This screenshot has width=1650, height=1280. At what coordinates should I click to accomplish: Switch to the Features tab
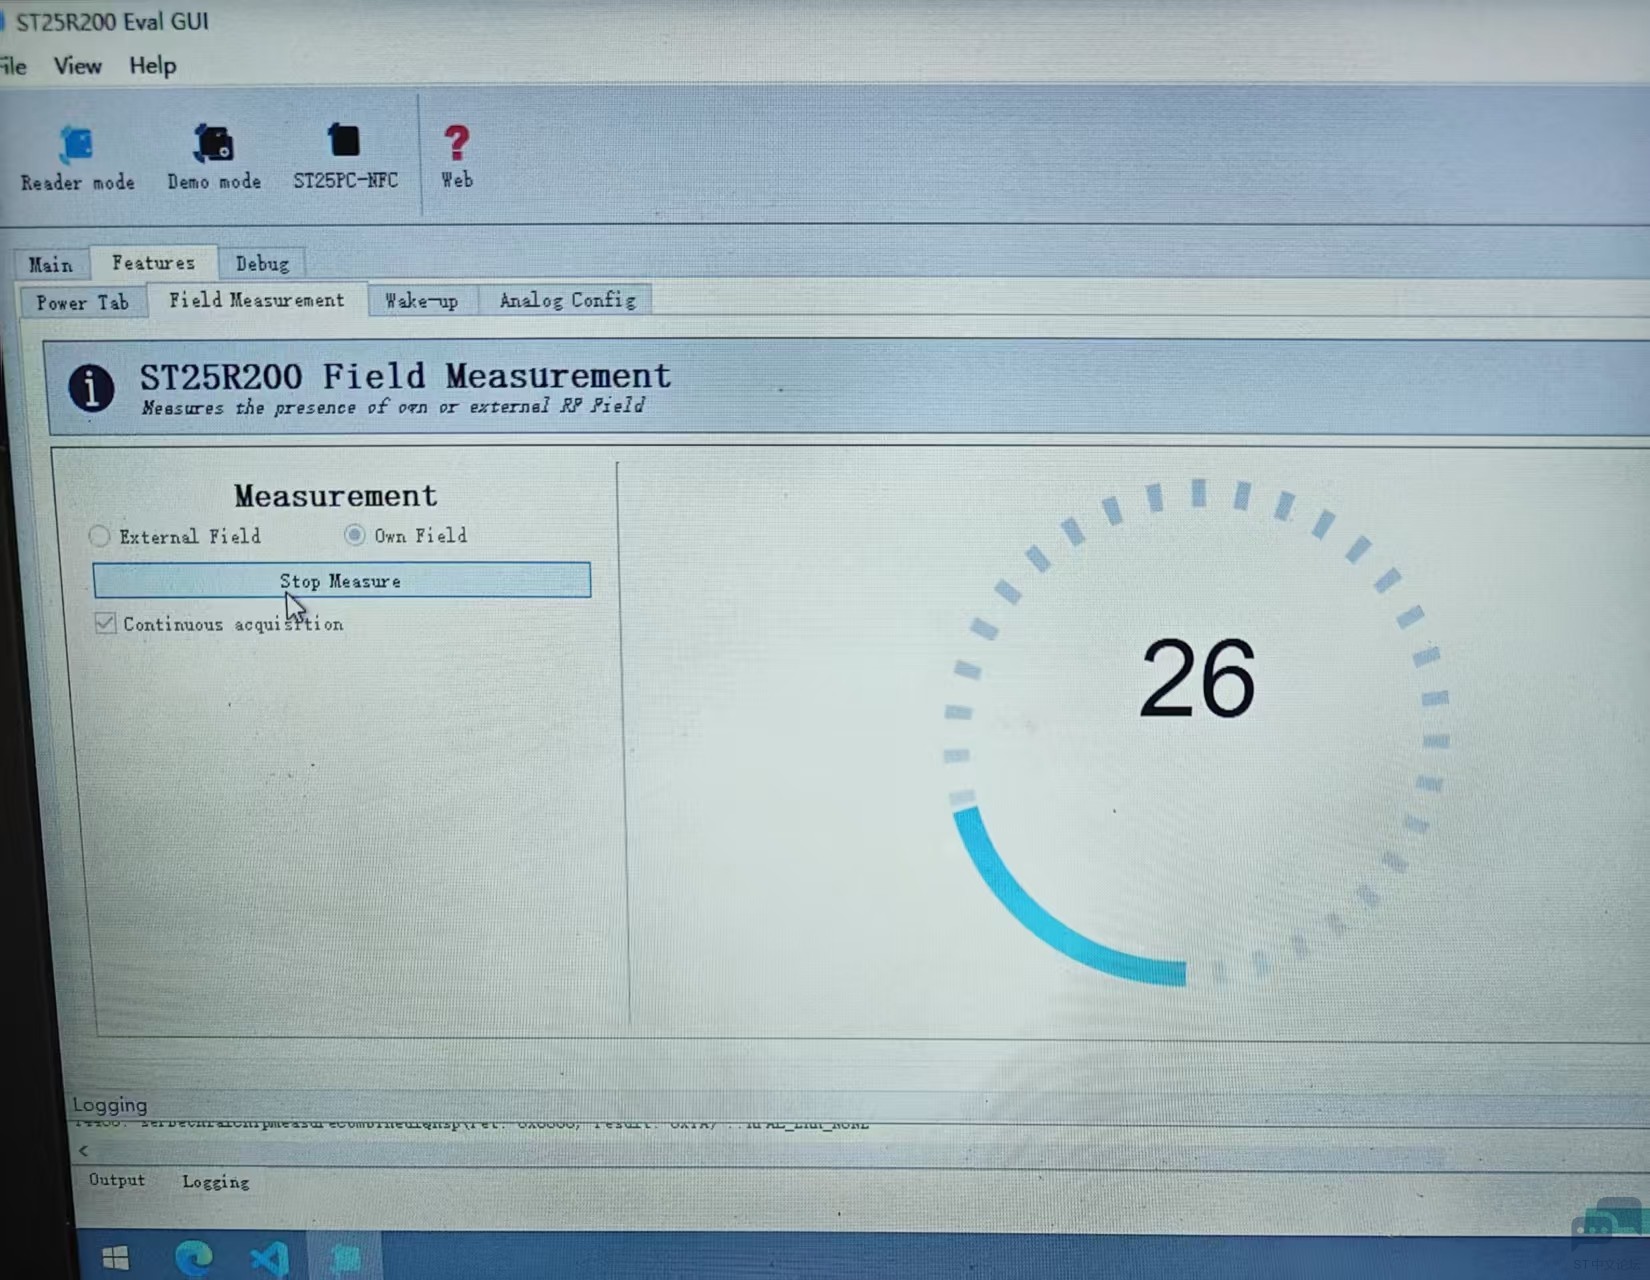(153, 262)
